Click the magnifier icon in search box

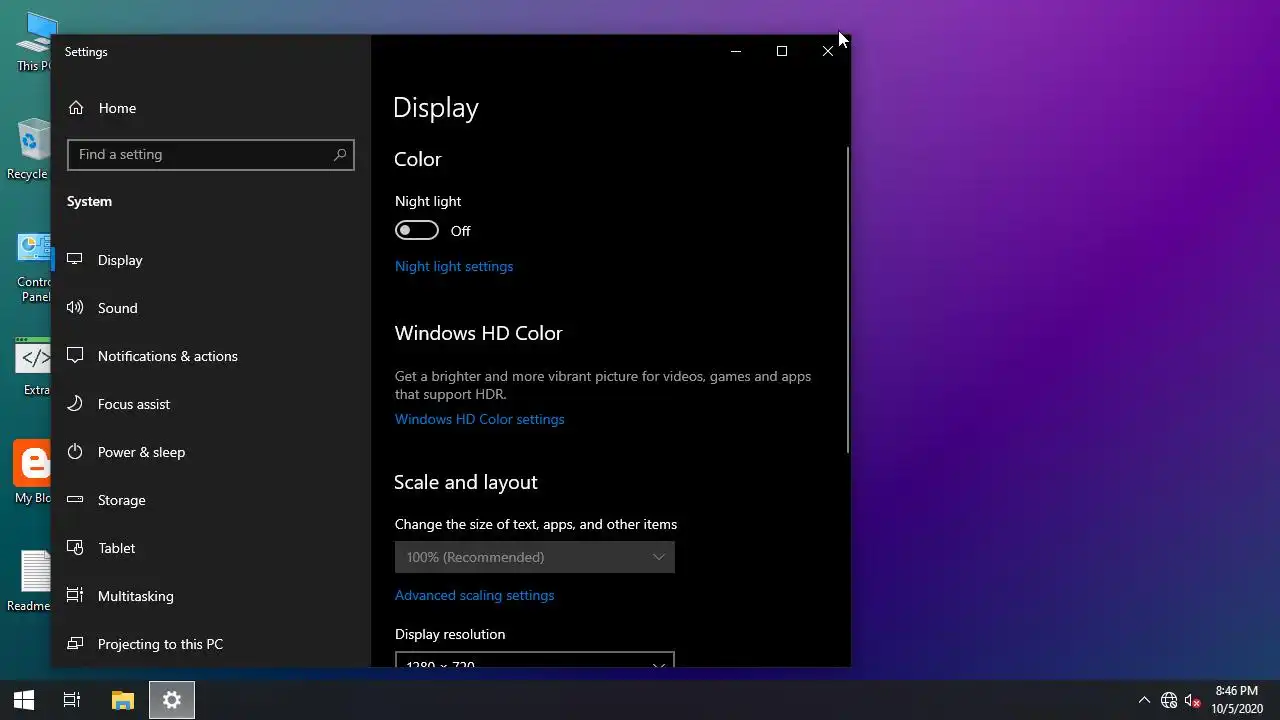tap(340, 154)
